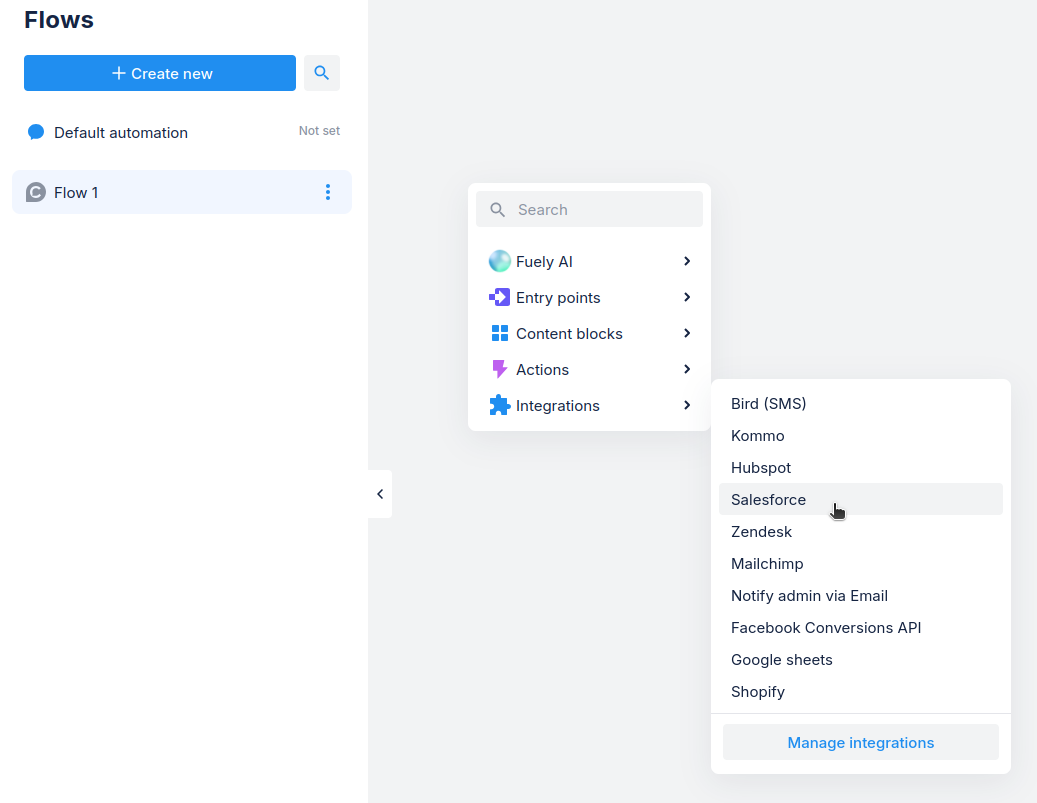Click the flows search magnifier icon
This screenshot has width=1037, height=803.
point(321,73)
